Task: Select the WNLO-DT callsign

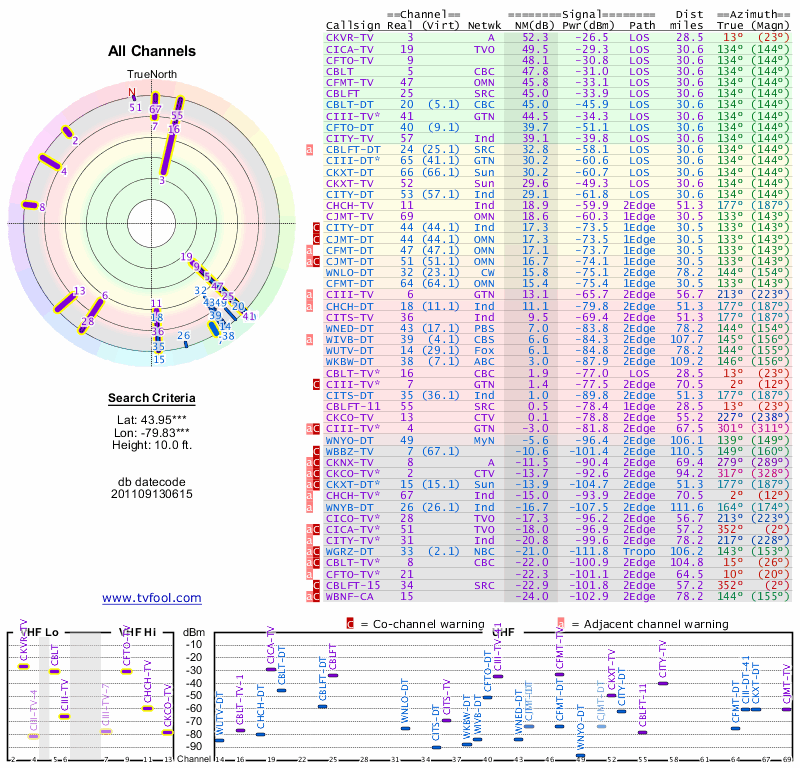Action: click(x=349, y=272)
